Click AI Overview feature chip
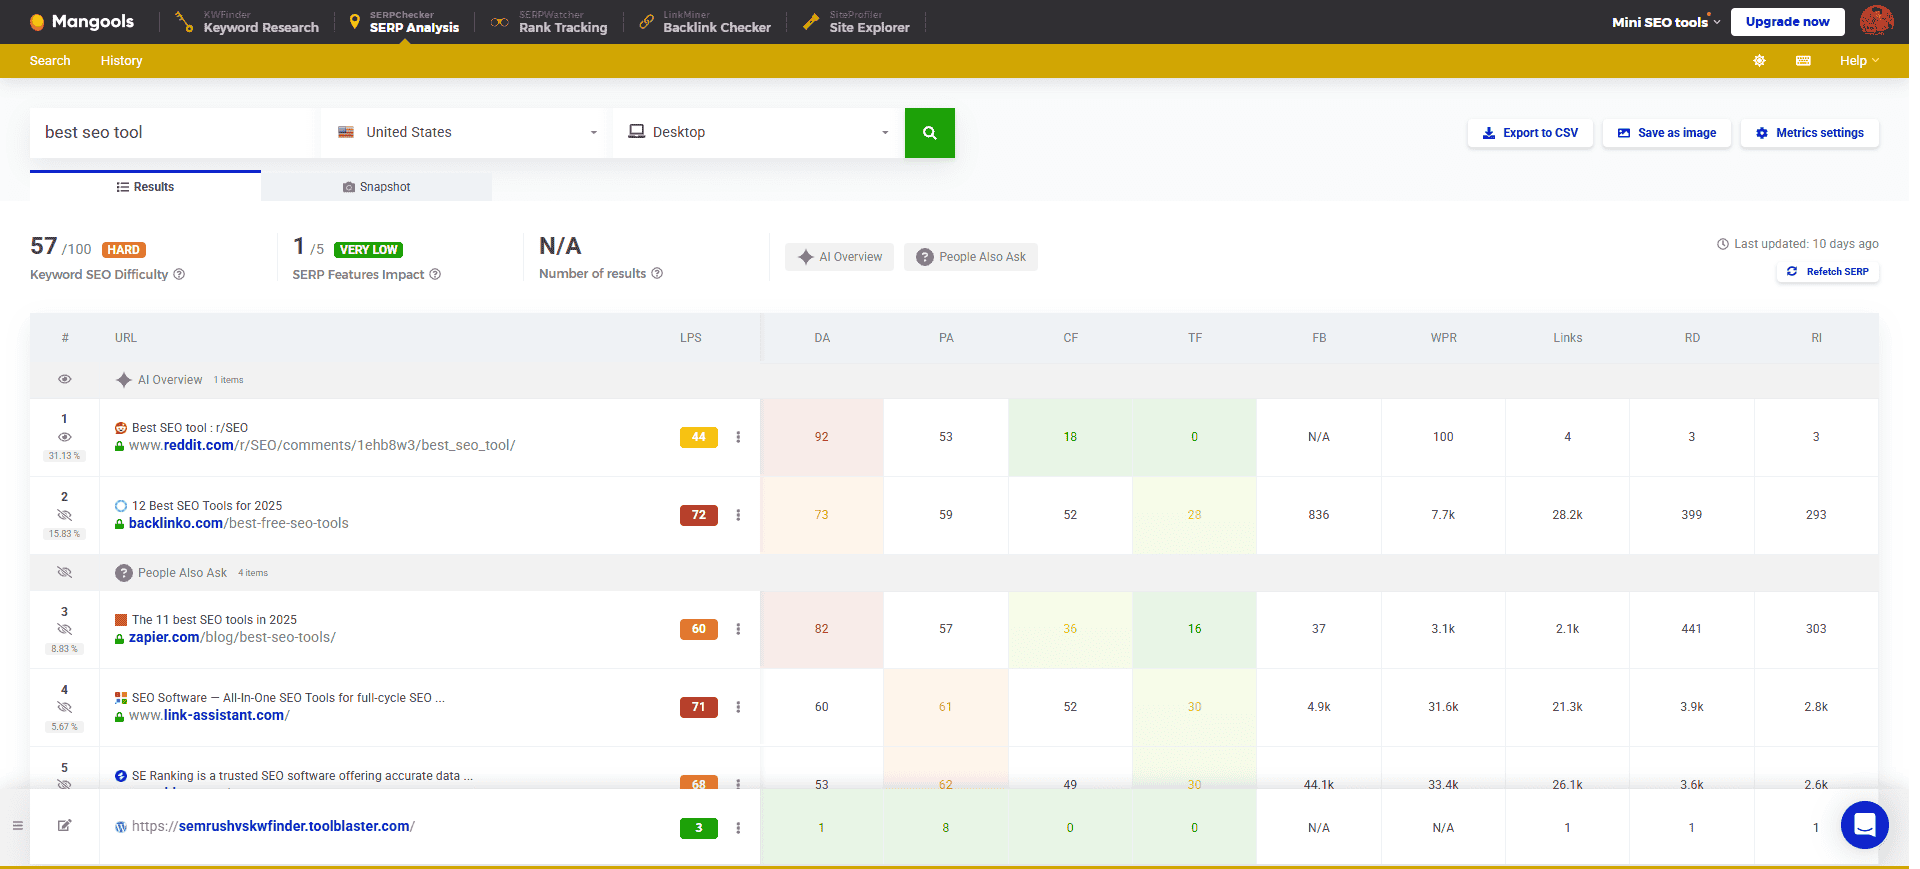 839,257
